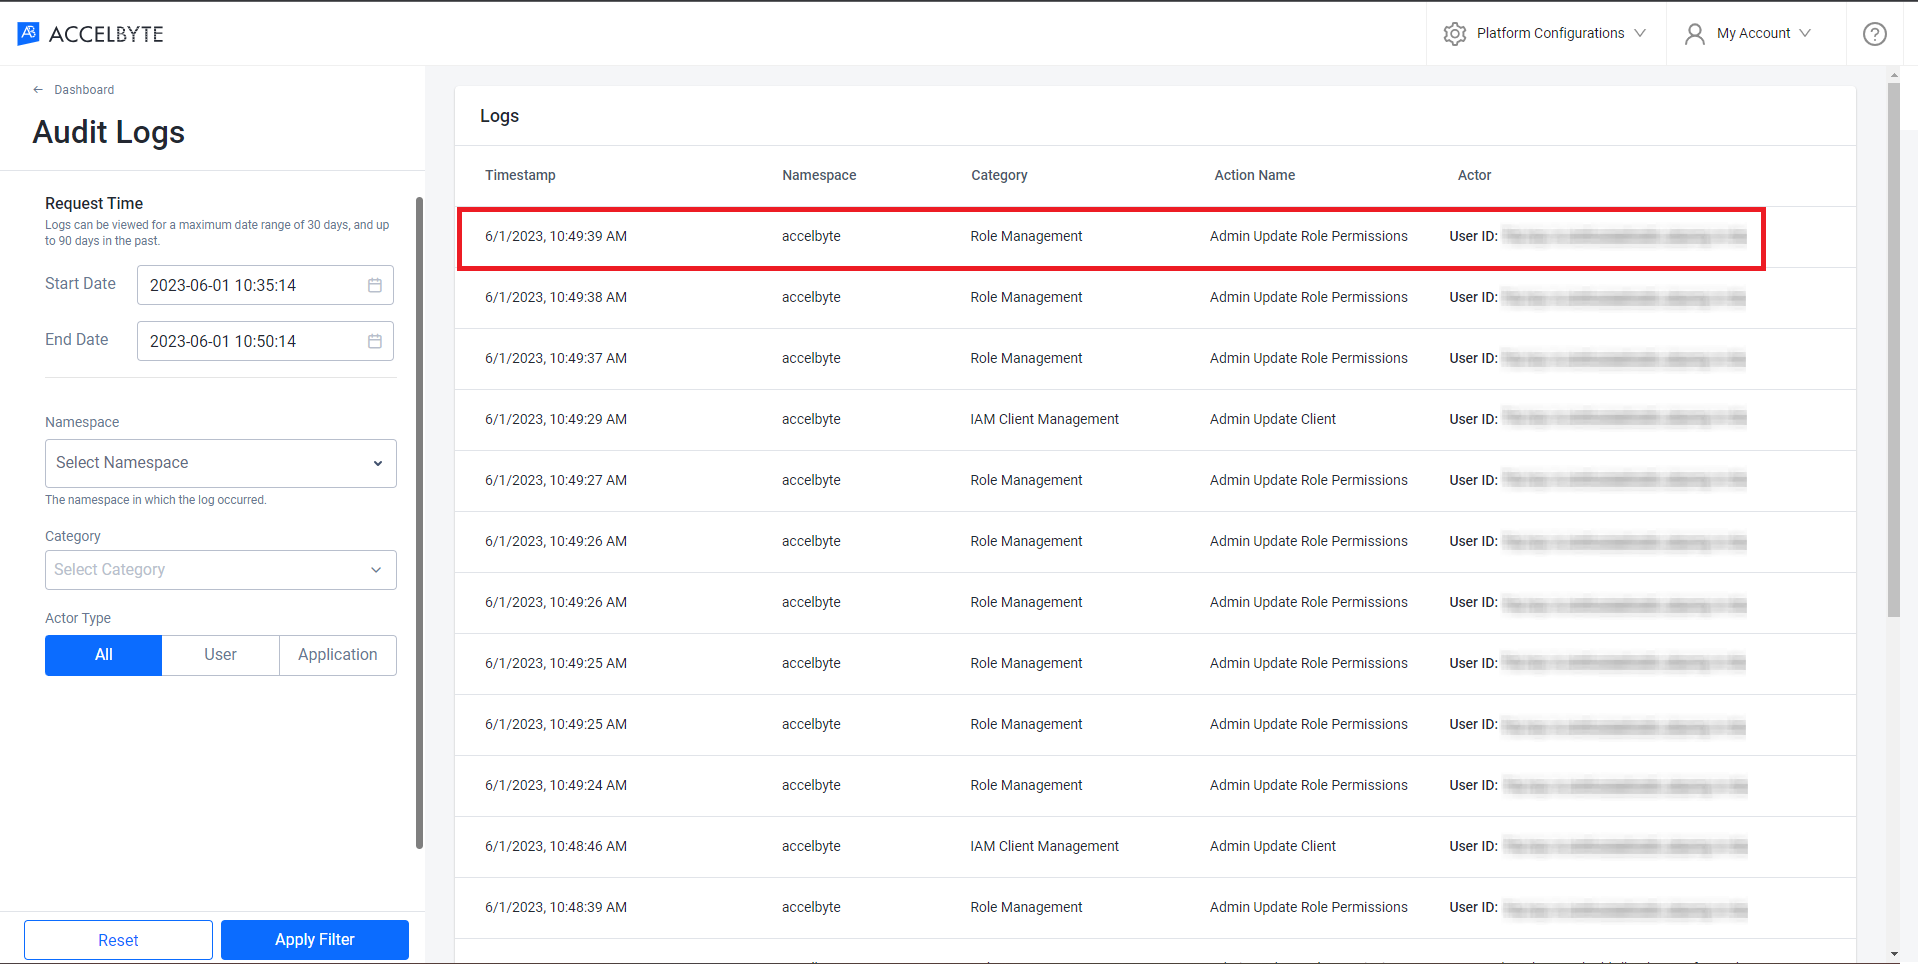1918x964 pixels.
Task: Click the My Account user icon
Action: pos(1695,34)
